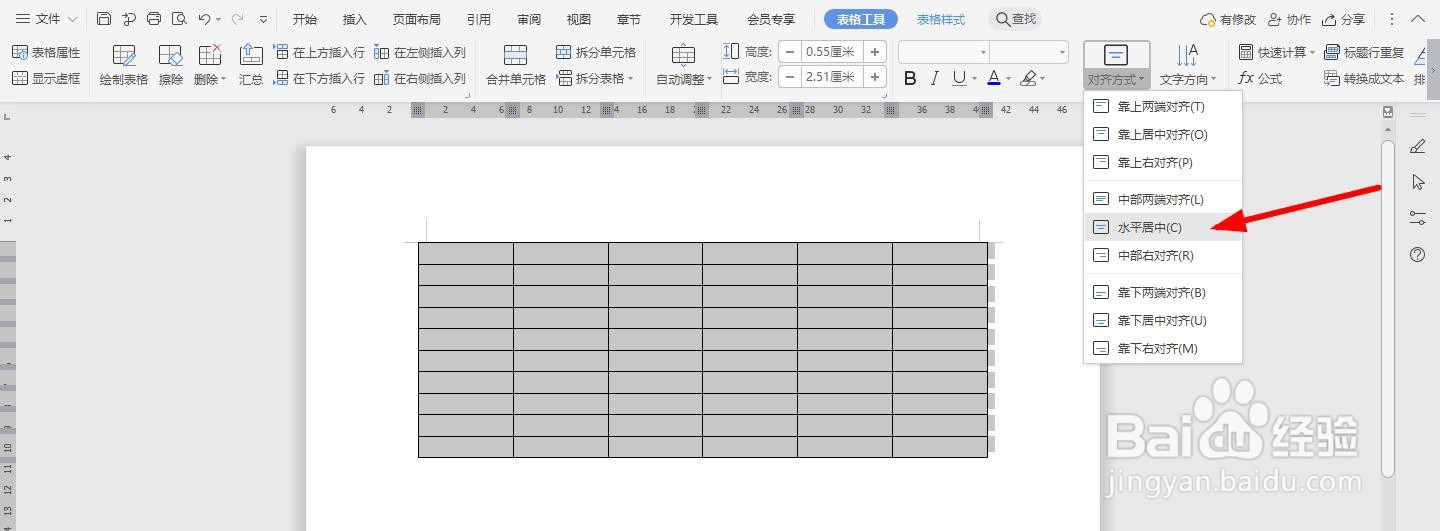Open the underline style dropdown arrow
The height and width of the screenshot is (531, 1440).
tap(974, 78)
